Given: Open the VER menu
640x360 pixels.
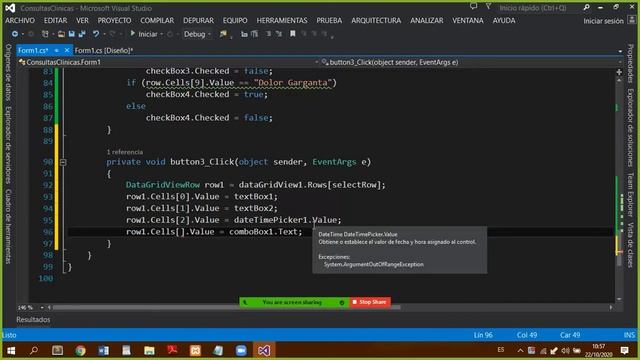Looking at the screenshot, I should click(x=82, y=20).
